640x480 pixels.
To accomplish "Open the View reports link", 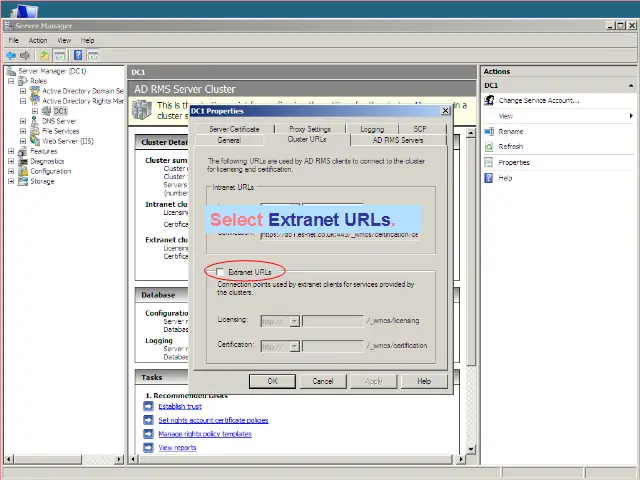I will pos(178,447).
